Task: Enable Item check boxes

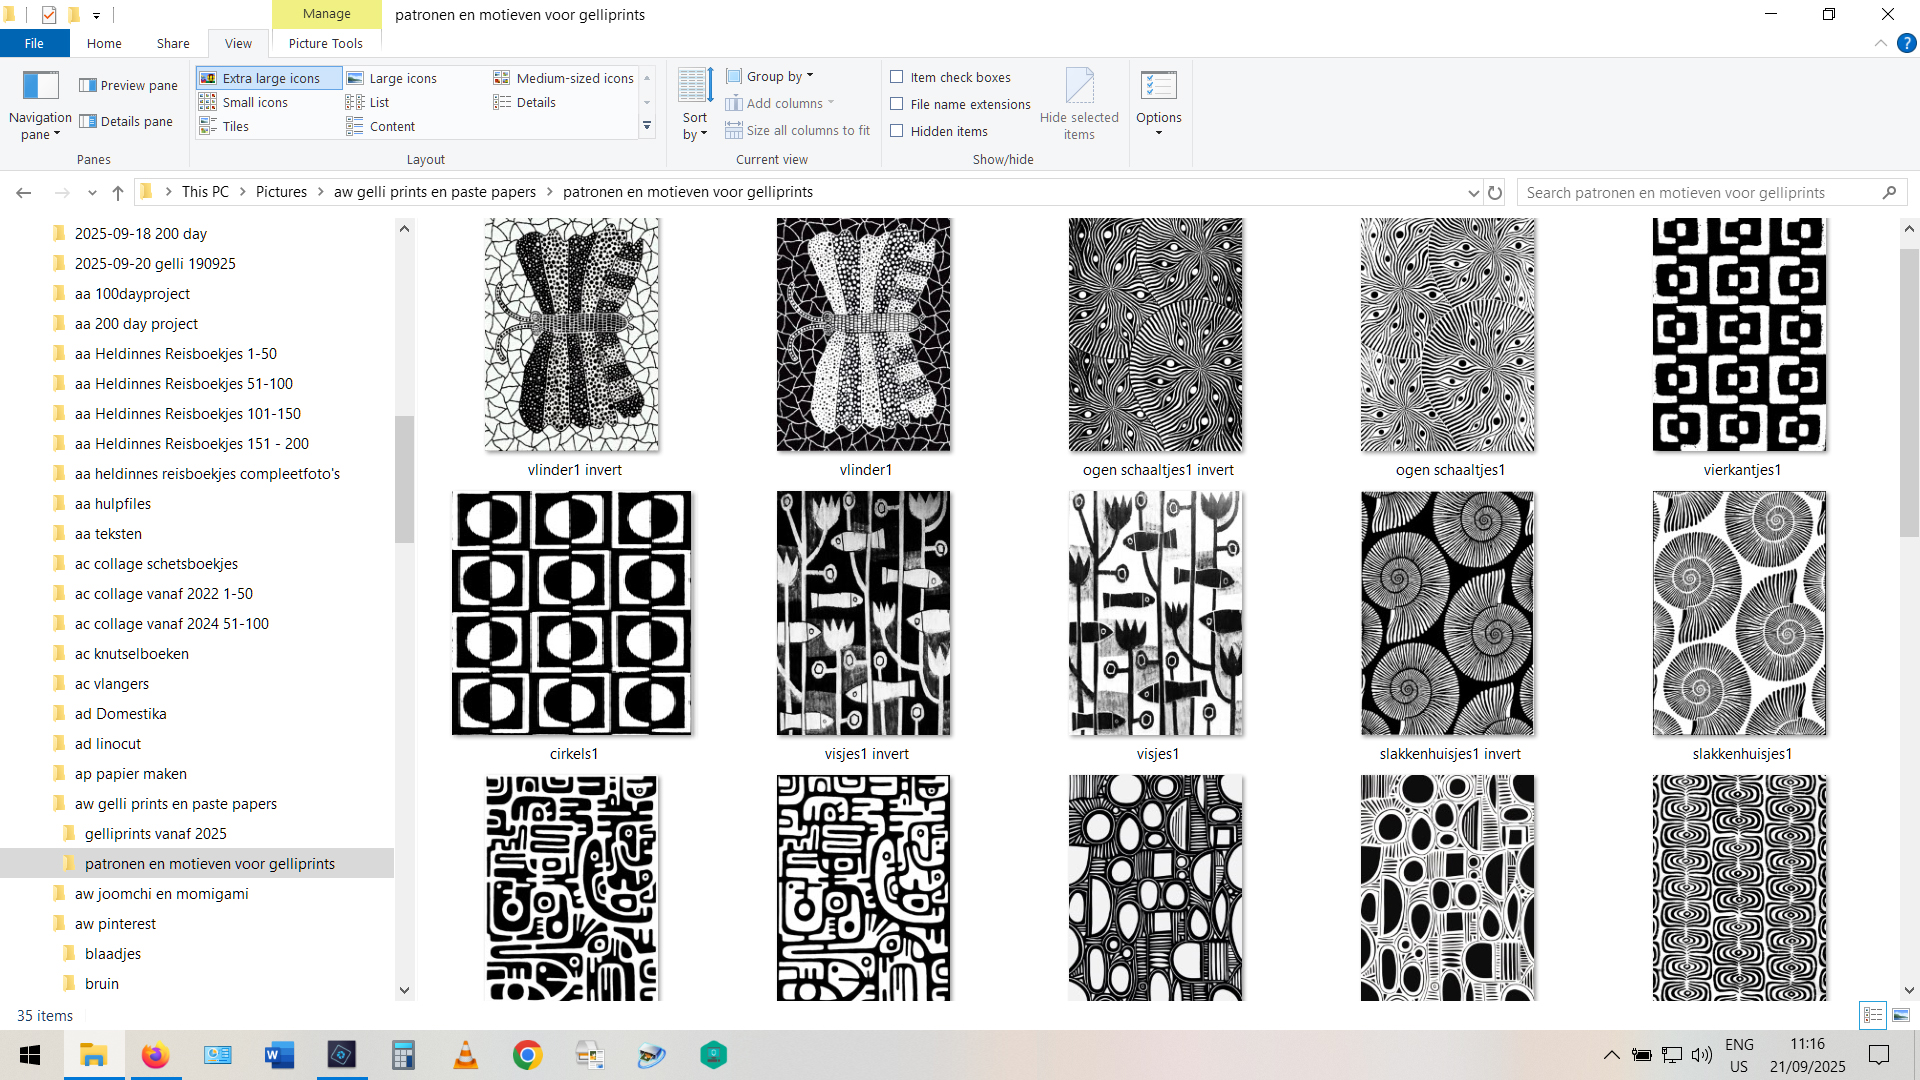Action: click(897, 77)
